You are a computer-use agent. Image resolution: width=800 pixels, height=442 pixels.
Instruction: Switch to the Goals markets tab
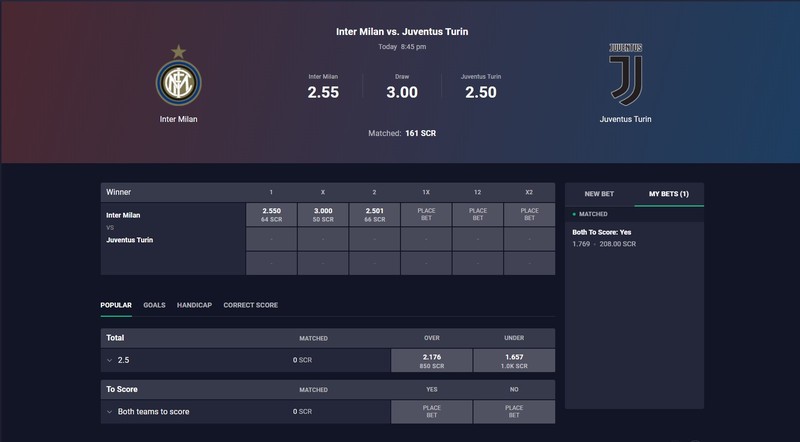pyautogui.click(x=154, y=305)
